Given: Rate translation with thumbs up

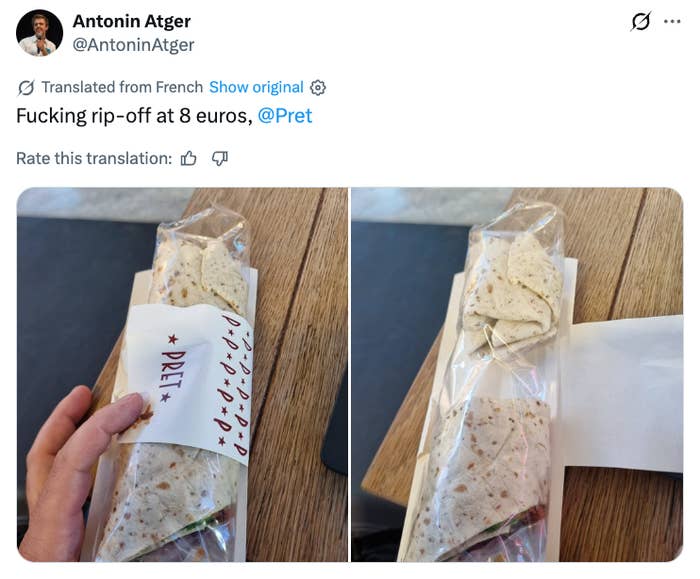Looking at the screenshot, I should click(188, 158).
